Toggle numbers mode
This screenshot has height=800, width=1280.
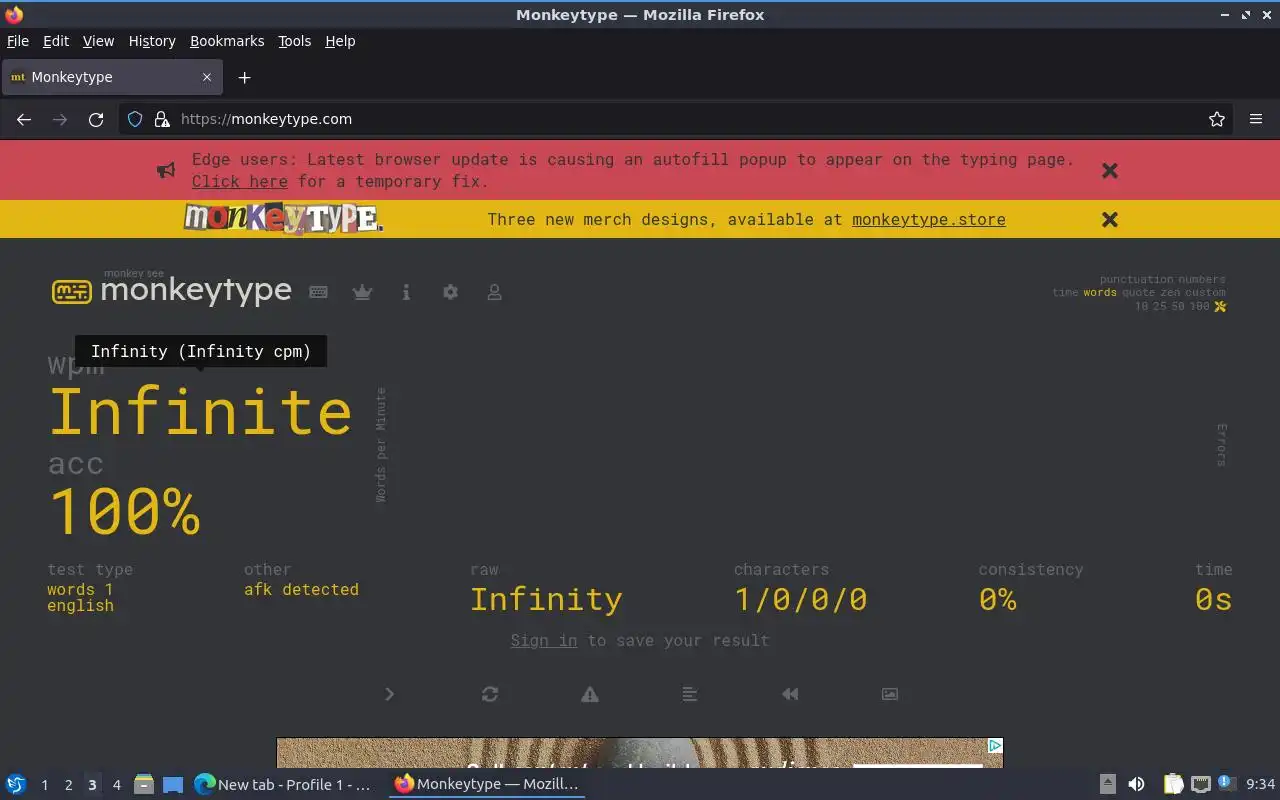(x=1202, y=280)
